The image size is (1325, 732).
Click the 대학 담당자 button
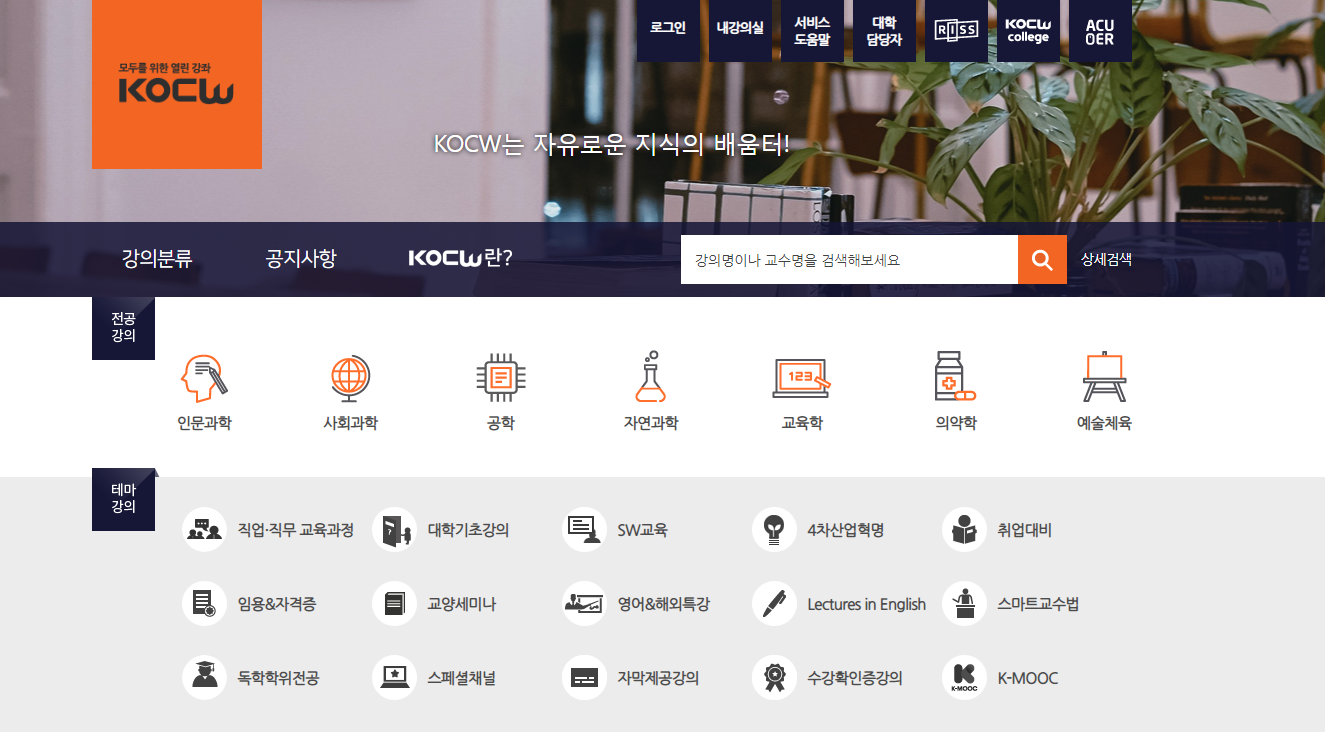[x=884, y=31]
